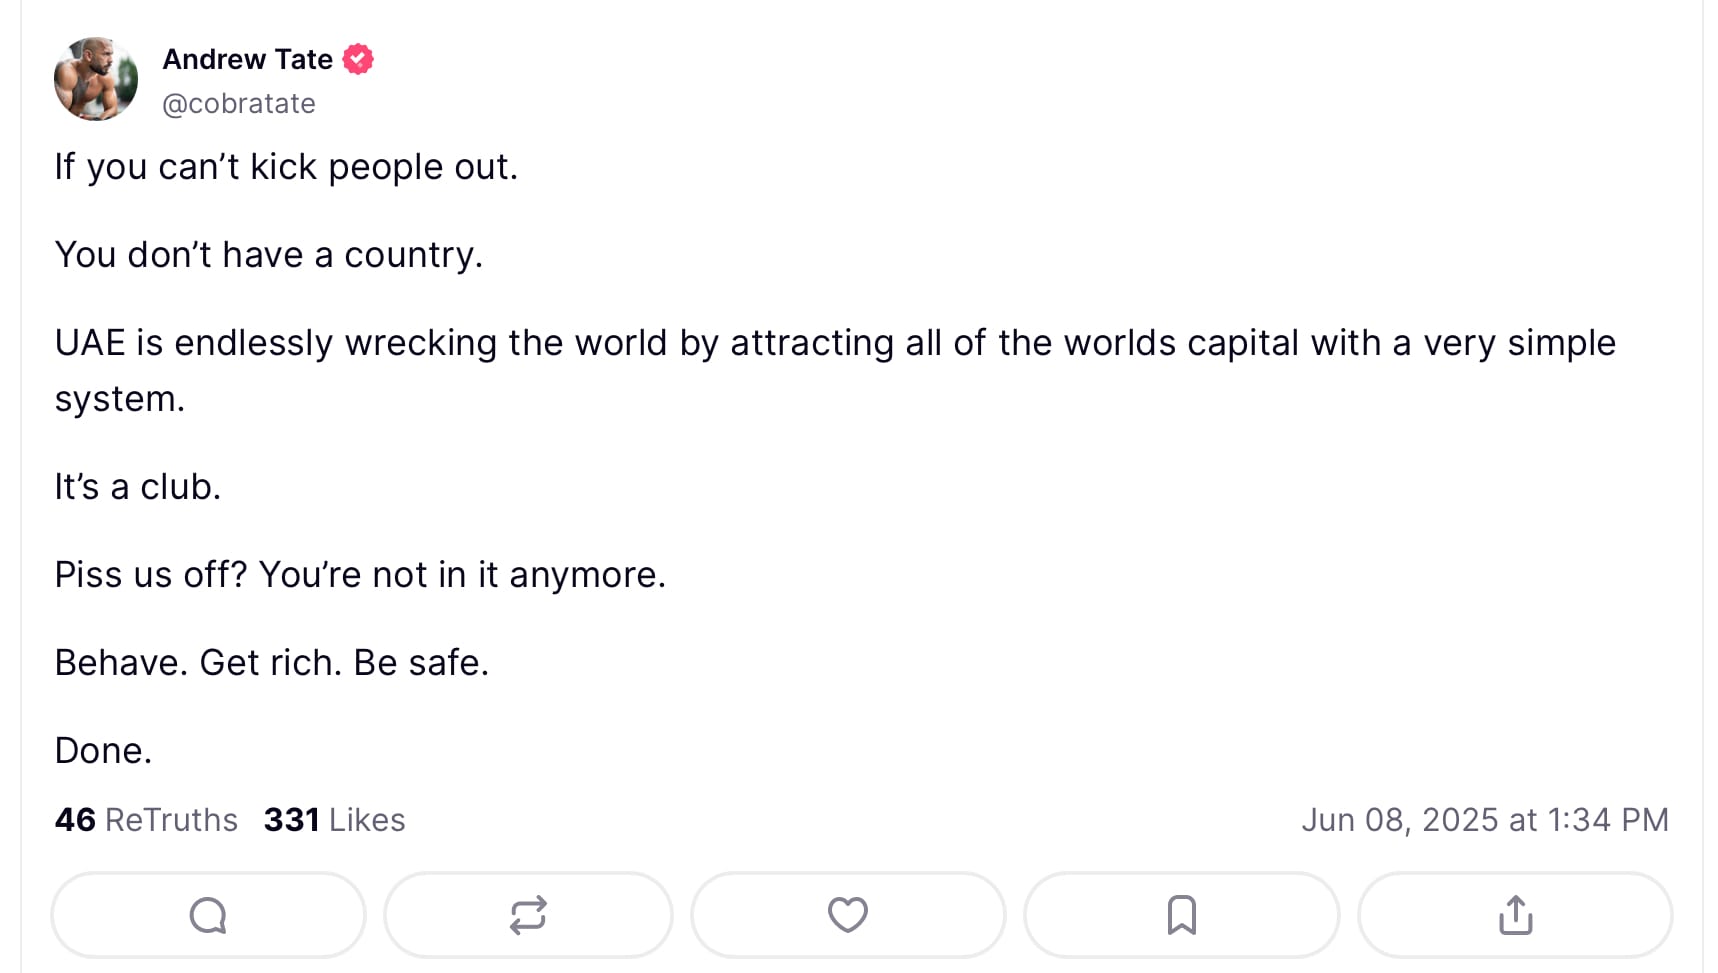
Task: Click the line "If you can't kick people out."
Action: click(286, 167)
